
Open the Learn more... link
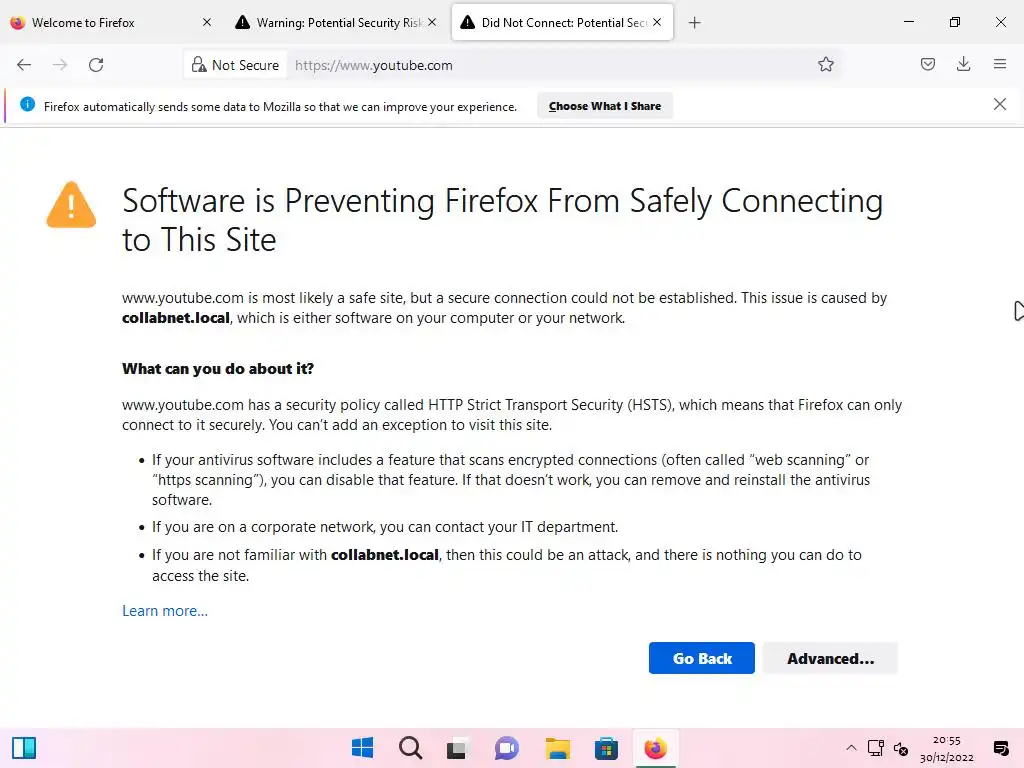tap(165, 611)
